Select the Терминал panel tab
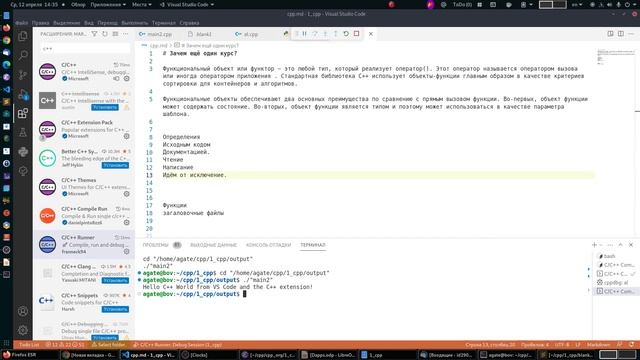640x360 pixels. point(313,245)
